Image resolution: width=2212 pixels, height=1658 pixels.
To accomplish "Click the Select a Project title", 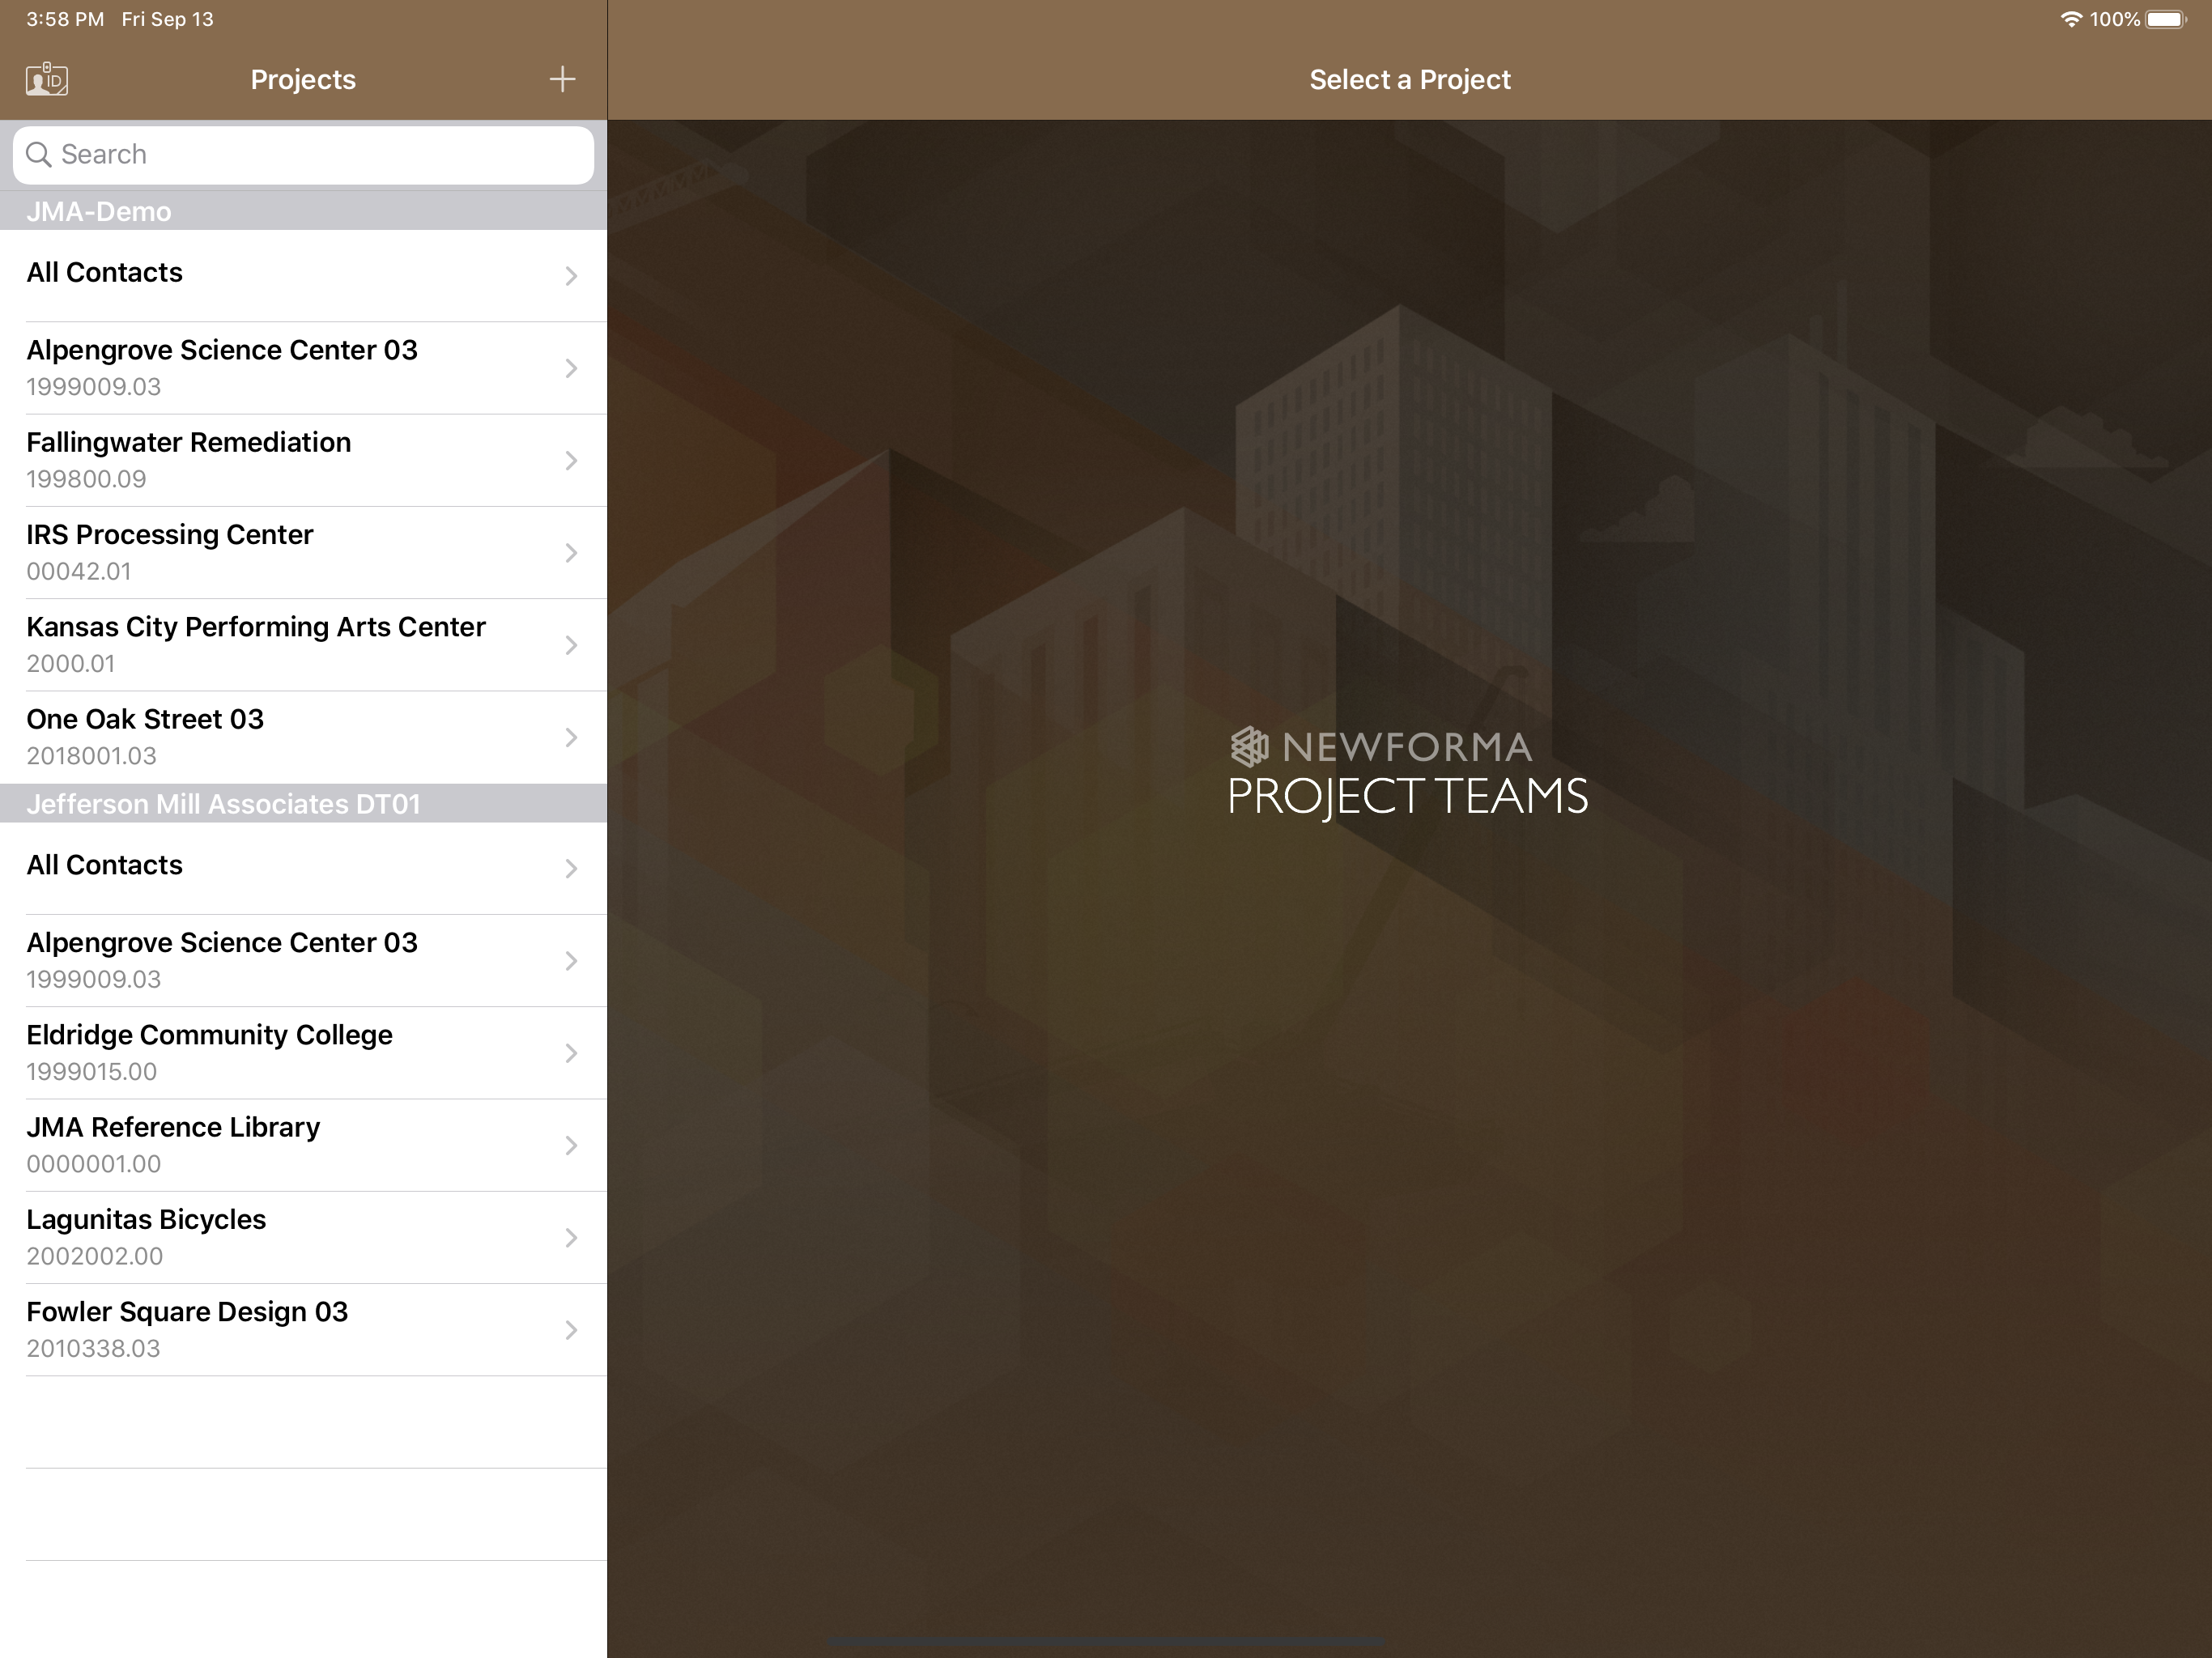I will [1410, 79].
